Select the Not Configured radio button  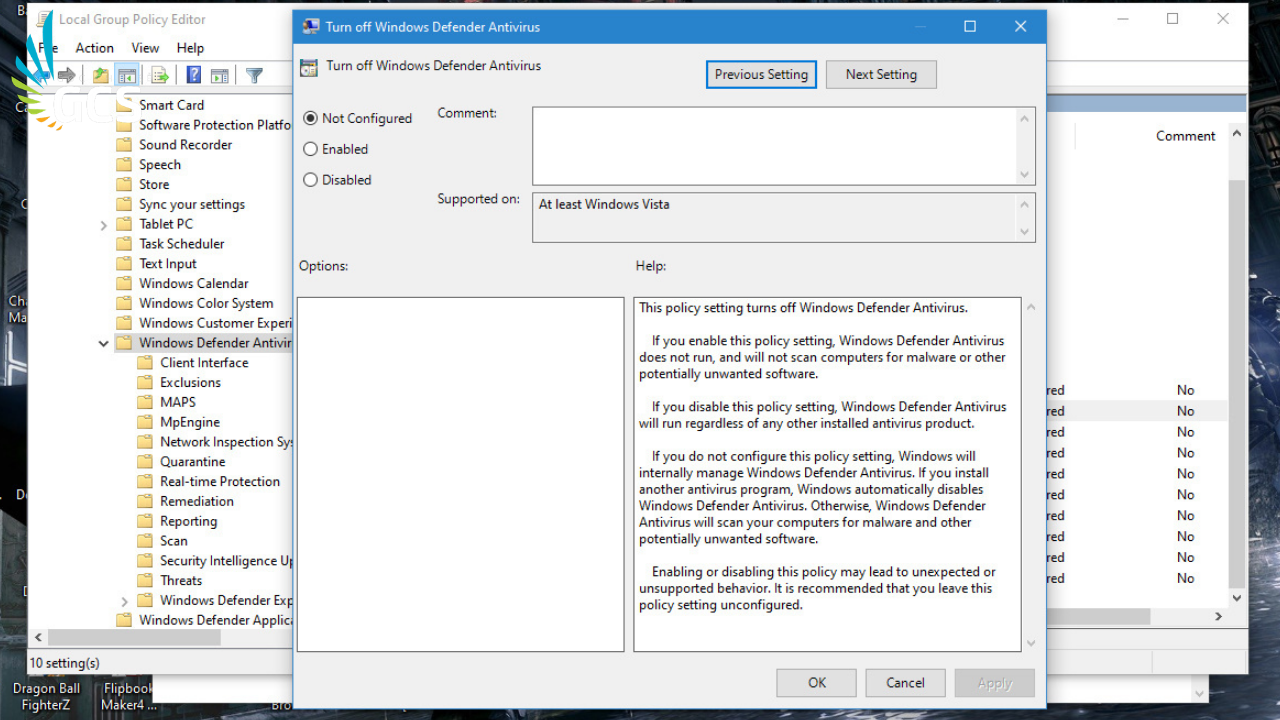[x=309, y=117]
